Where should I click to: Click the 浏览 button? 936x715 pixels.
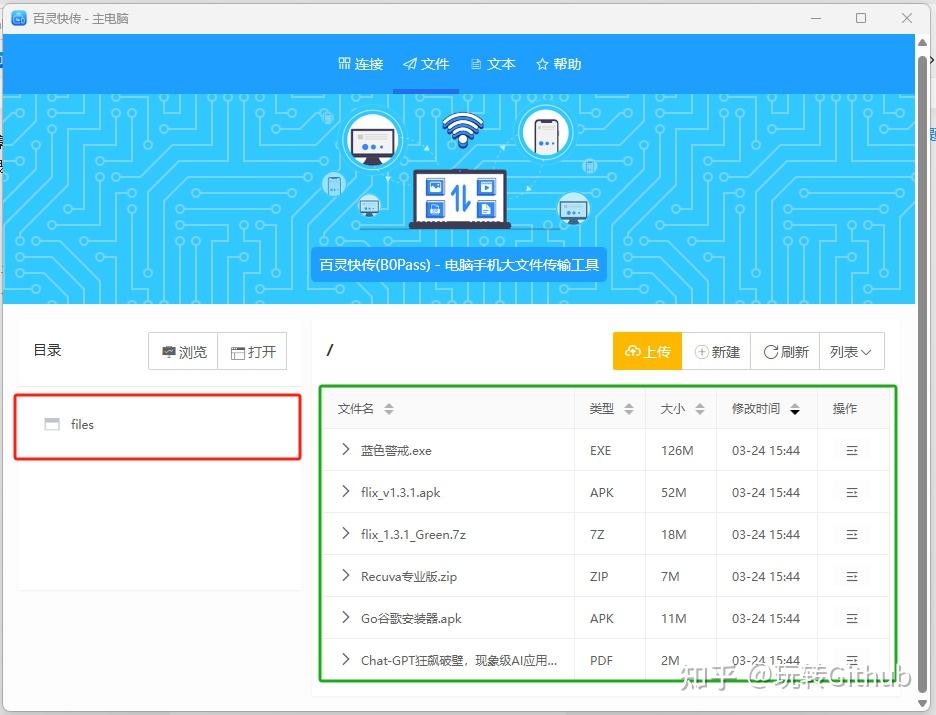(183, 352)
